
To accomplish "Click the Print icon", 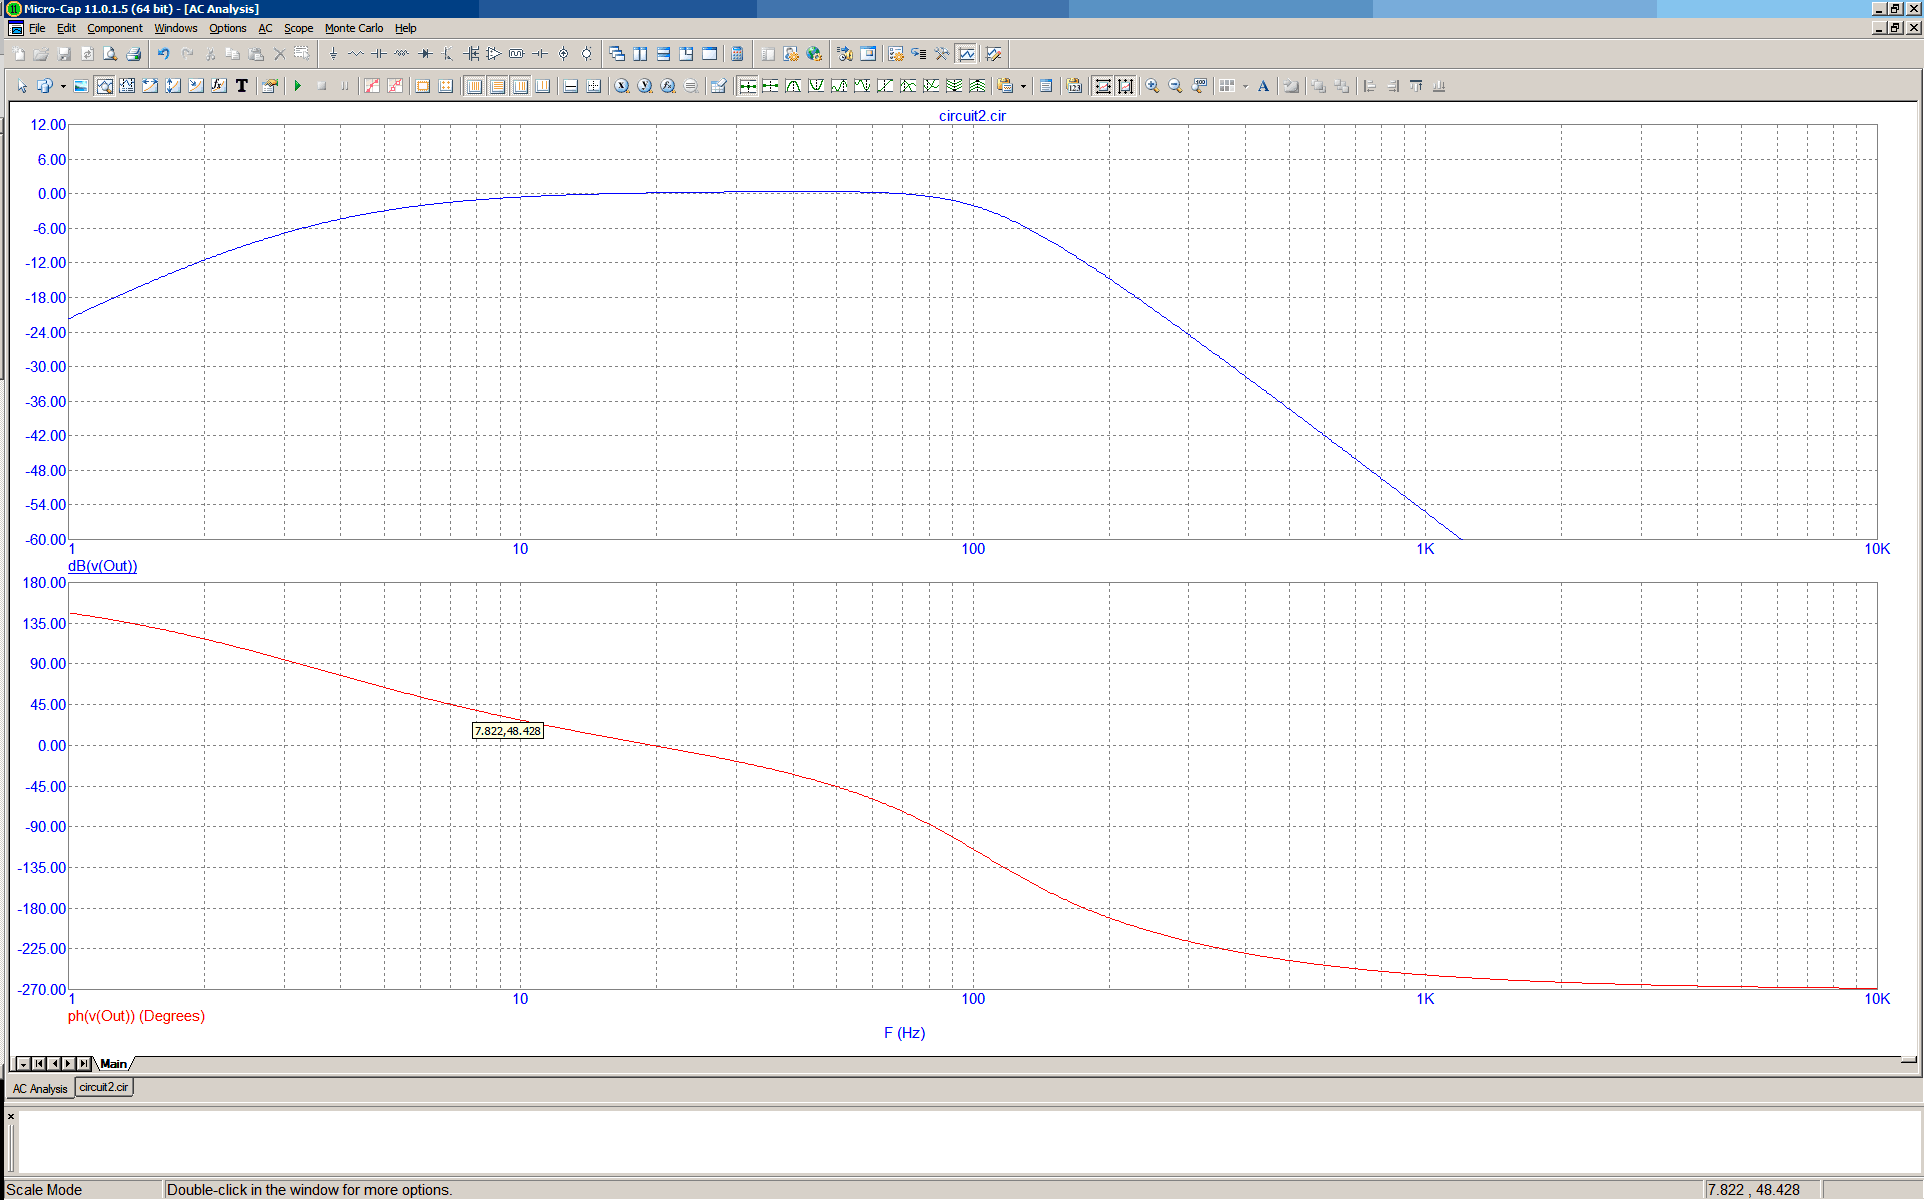I will coord(133,54).
